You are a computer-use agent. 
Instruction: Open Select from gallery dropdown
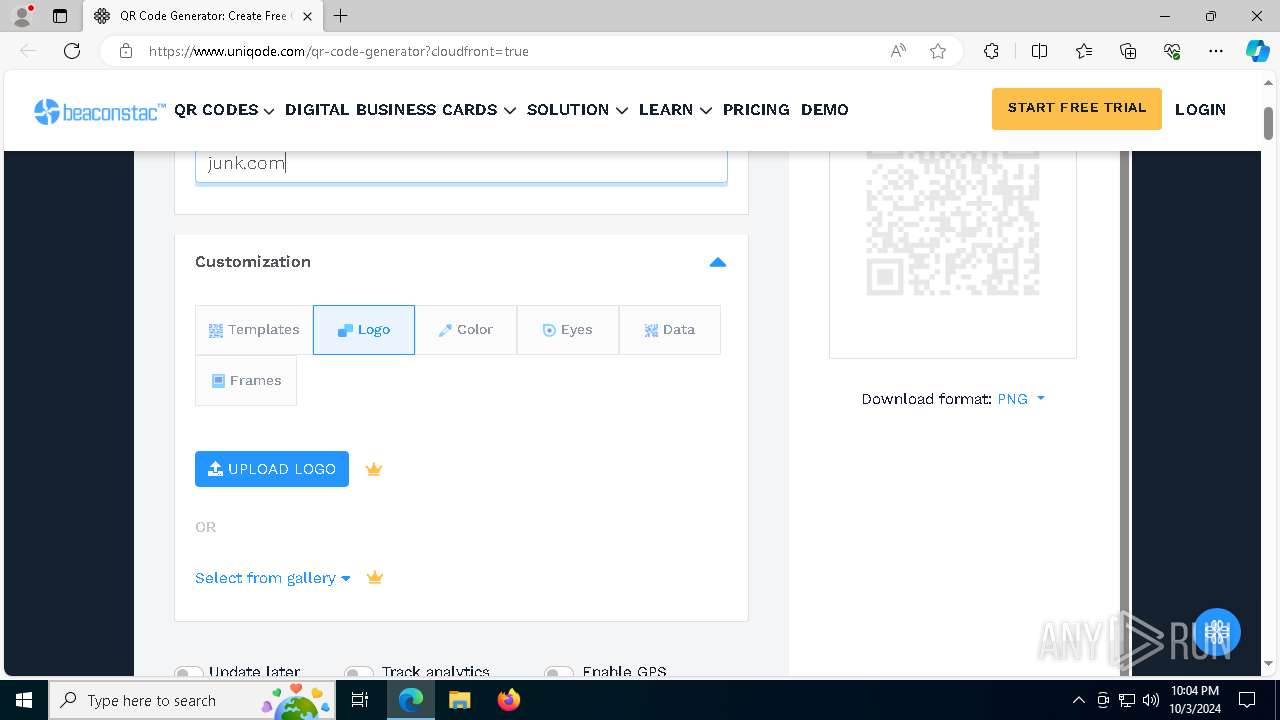point(273,578)
